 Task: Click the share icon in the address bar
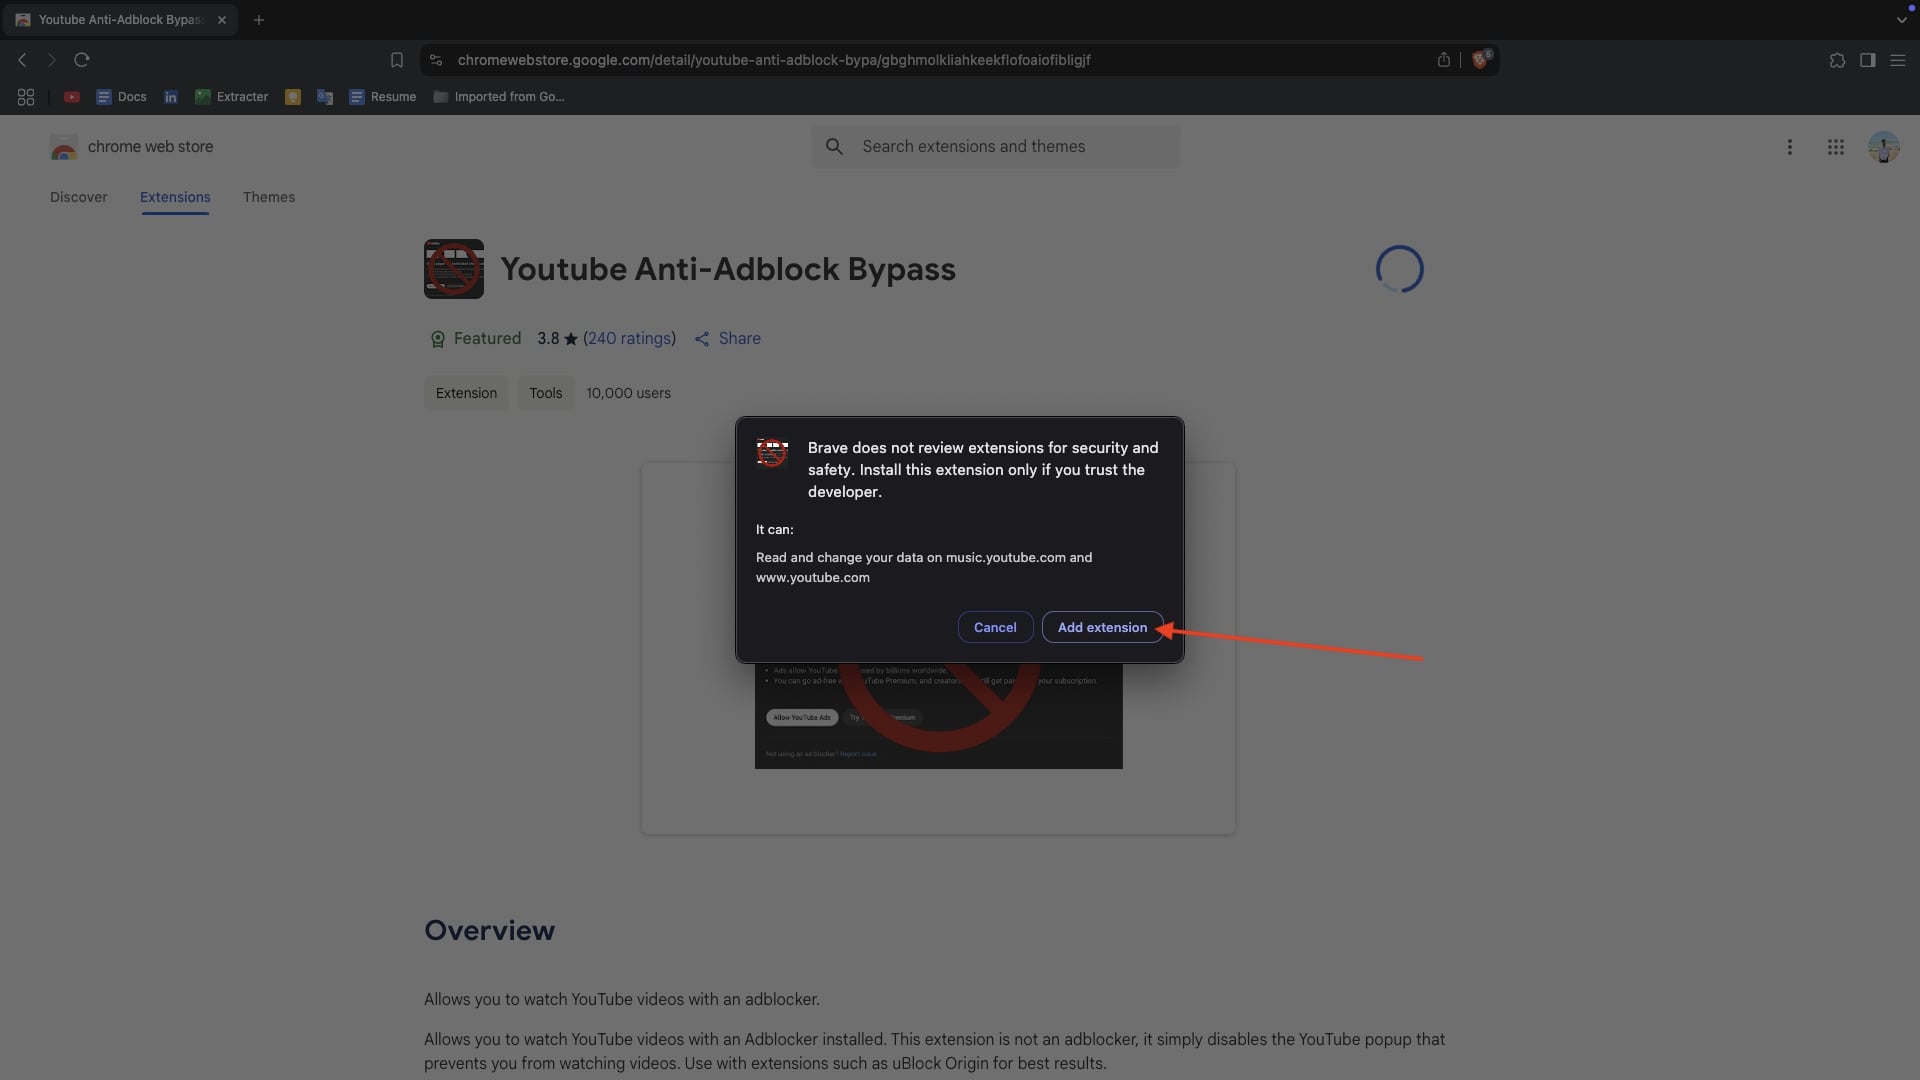pyautogui.click(x=1443, y=59)
